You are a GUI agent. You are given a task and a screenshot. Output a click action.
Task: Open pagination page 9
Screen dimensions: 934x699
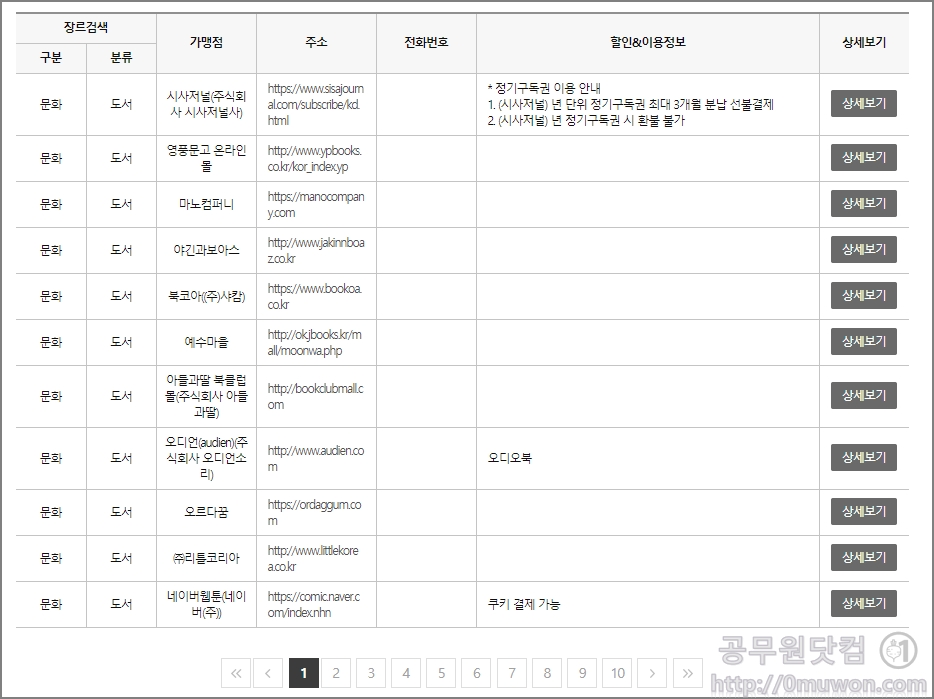[x=583, y=673]
